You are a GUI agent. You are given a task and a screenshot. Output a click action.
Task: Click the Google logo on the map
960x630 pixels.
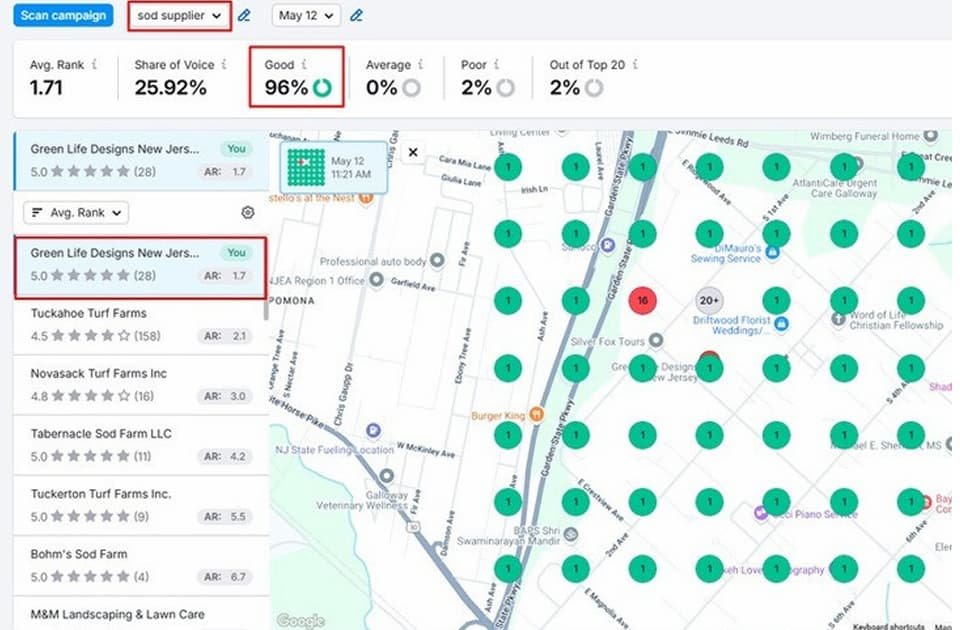click(x=300, y=620)
